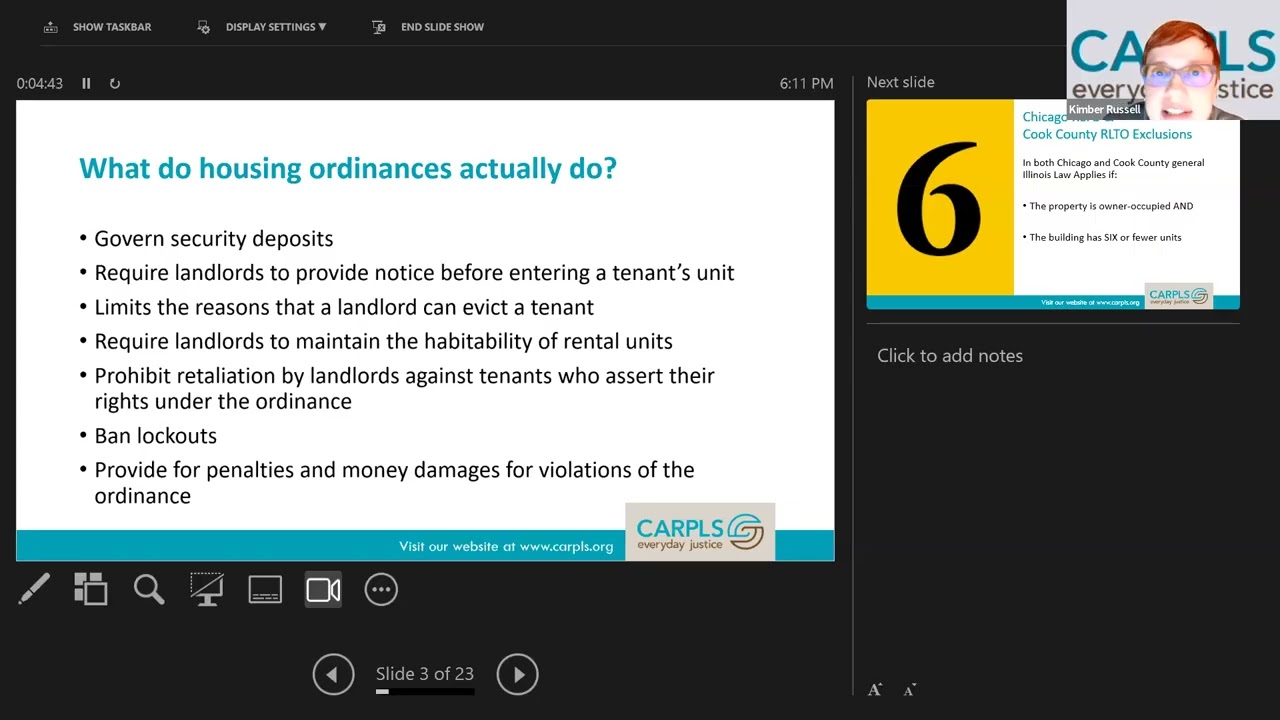Screen dimensions: 1280x720
Task: Click the bullet 'Govern security deposits'
Action: (214, 238)
